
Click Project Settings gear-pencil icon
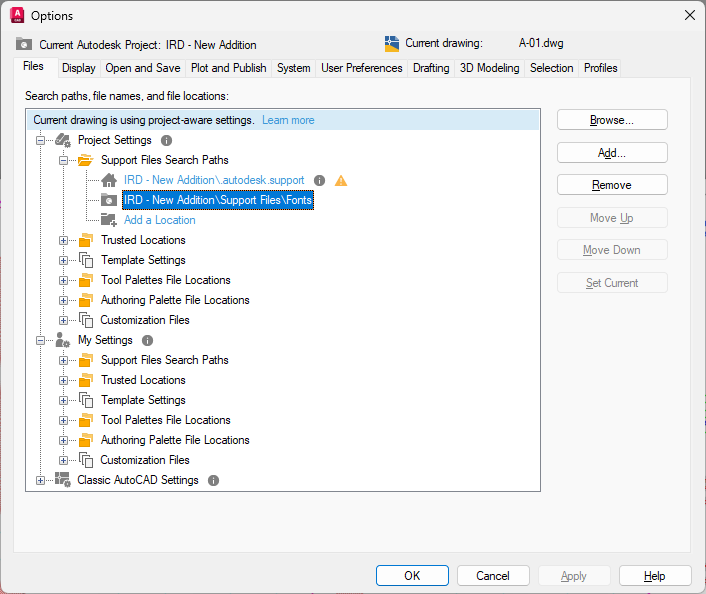pyautogui.click(x=63, y=140)
